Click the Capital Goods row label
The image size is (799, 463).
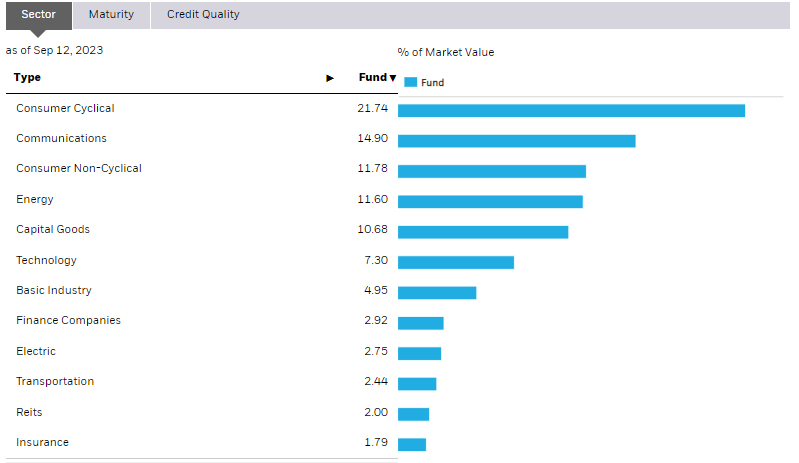point(53,230)
